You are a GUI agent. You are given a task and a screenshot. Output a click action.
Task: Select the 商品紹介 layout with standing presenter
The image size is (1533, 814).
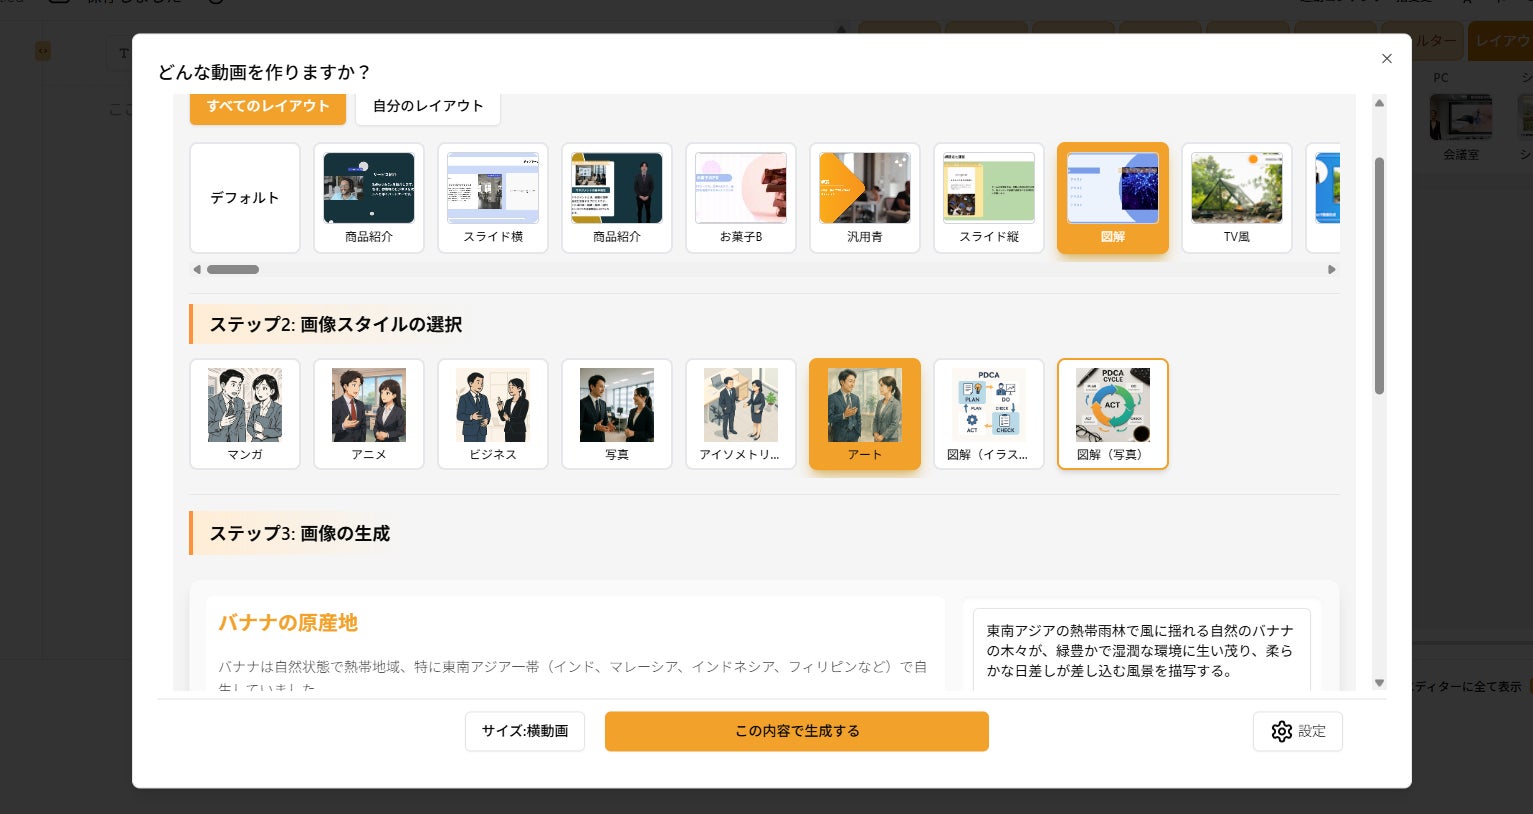click(617, 198)
